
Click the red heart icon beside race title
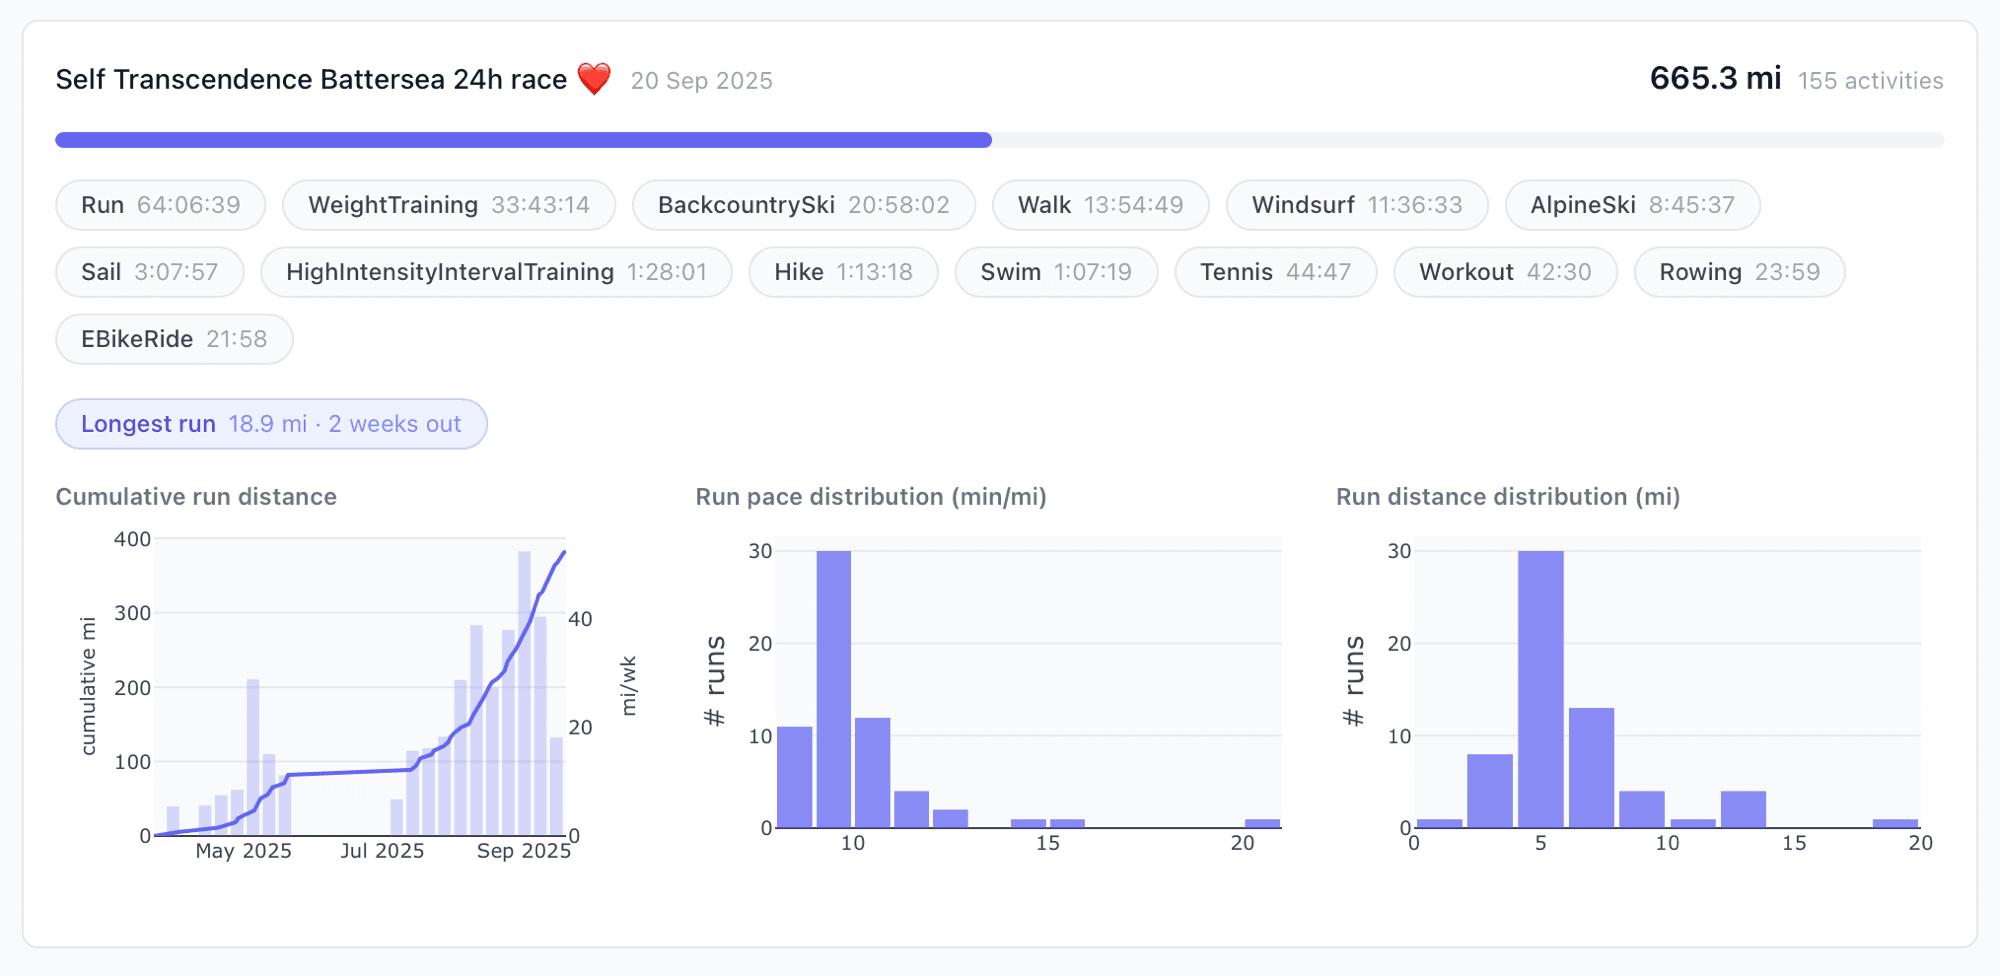[594, 79]
